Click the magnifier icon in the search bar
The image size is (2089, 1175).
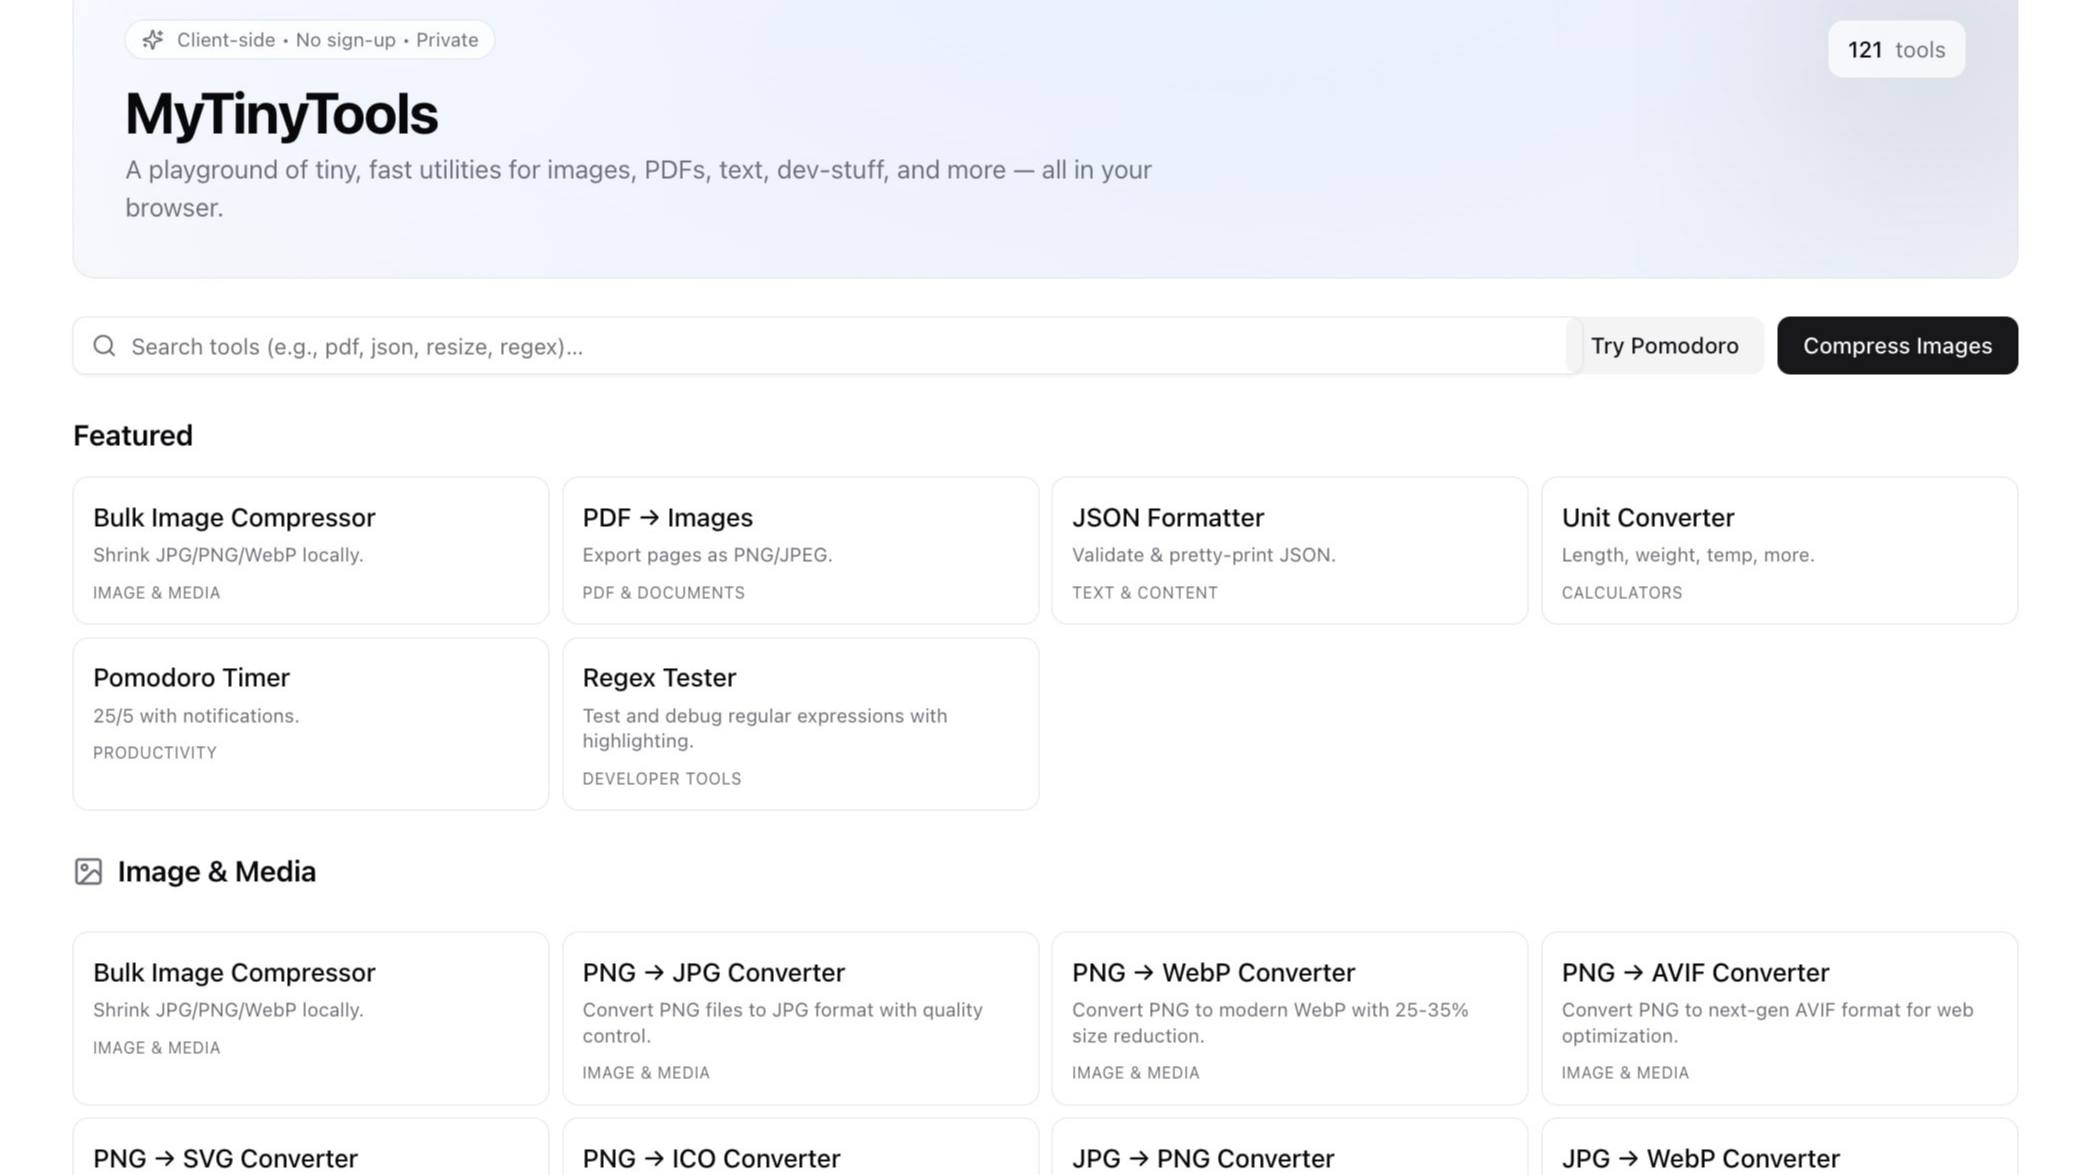coord(104,346)
